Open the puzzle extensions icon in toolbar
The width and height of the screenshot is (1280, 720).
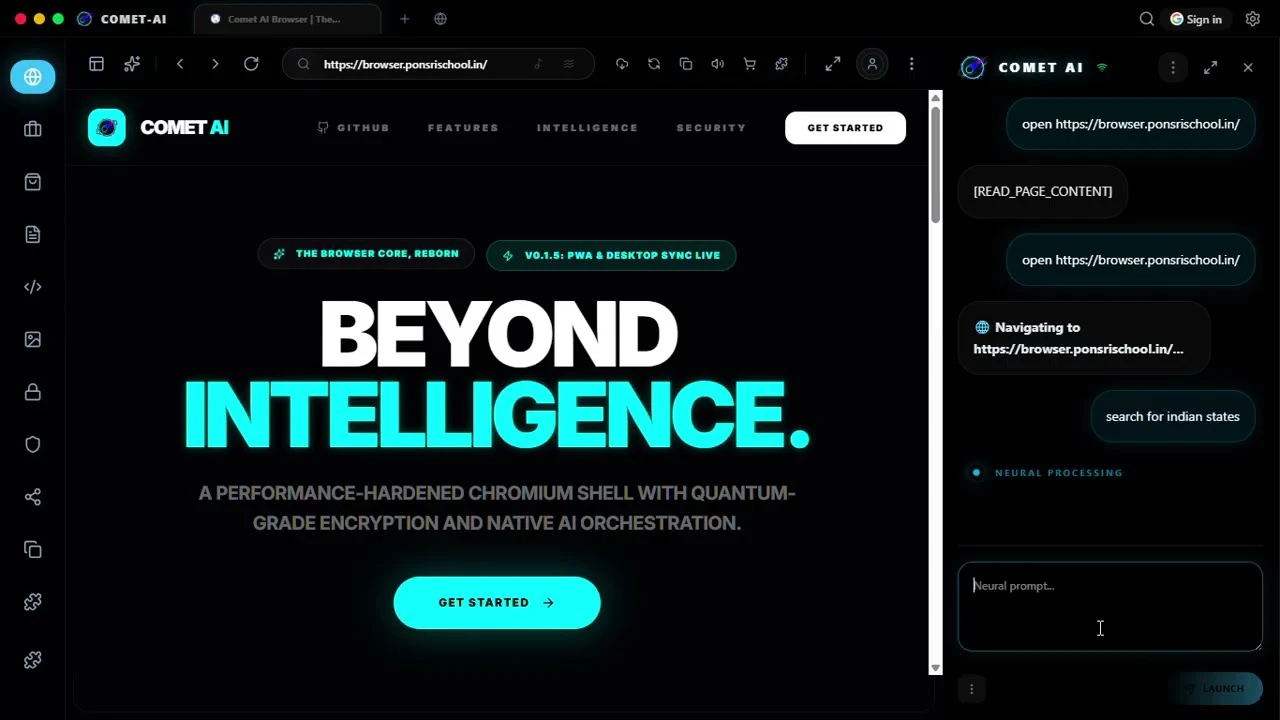click(x=782, y=64)
